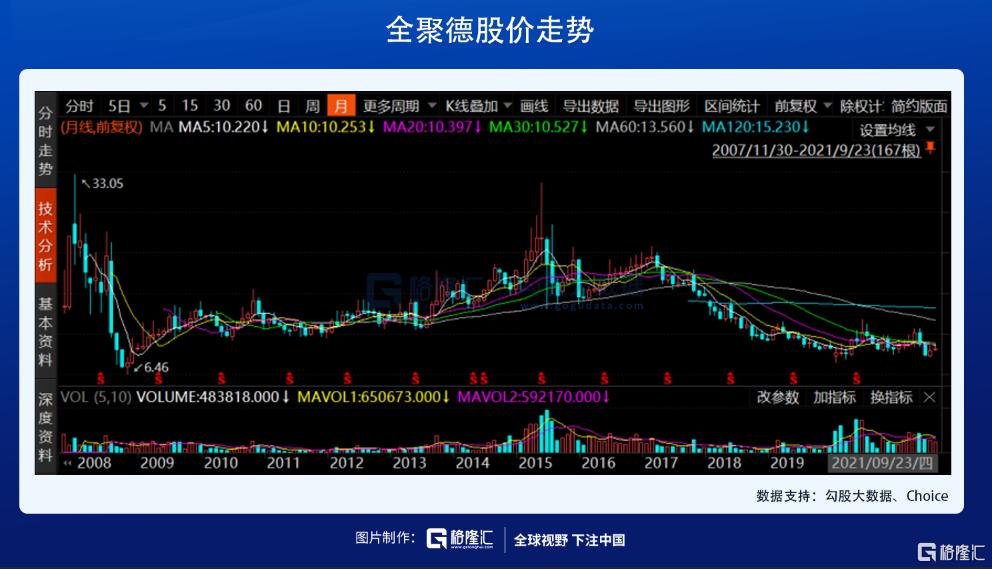Open the 设置均线 moving average settings
This screenshot has width=992, height=569.
click(x=887, y=130)
